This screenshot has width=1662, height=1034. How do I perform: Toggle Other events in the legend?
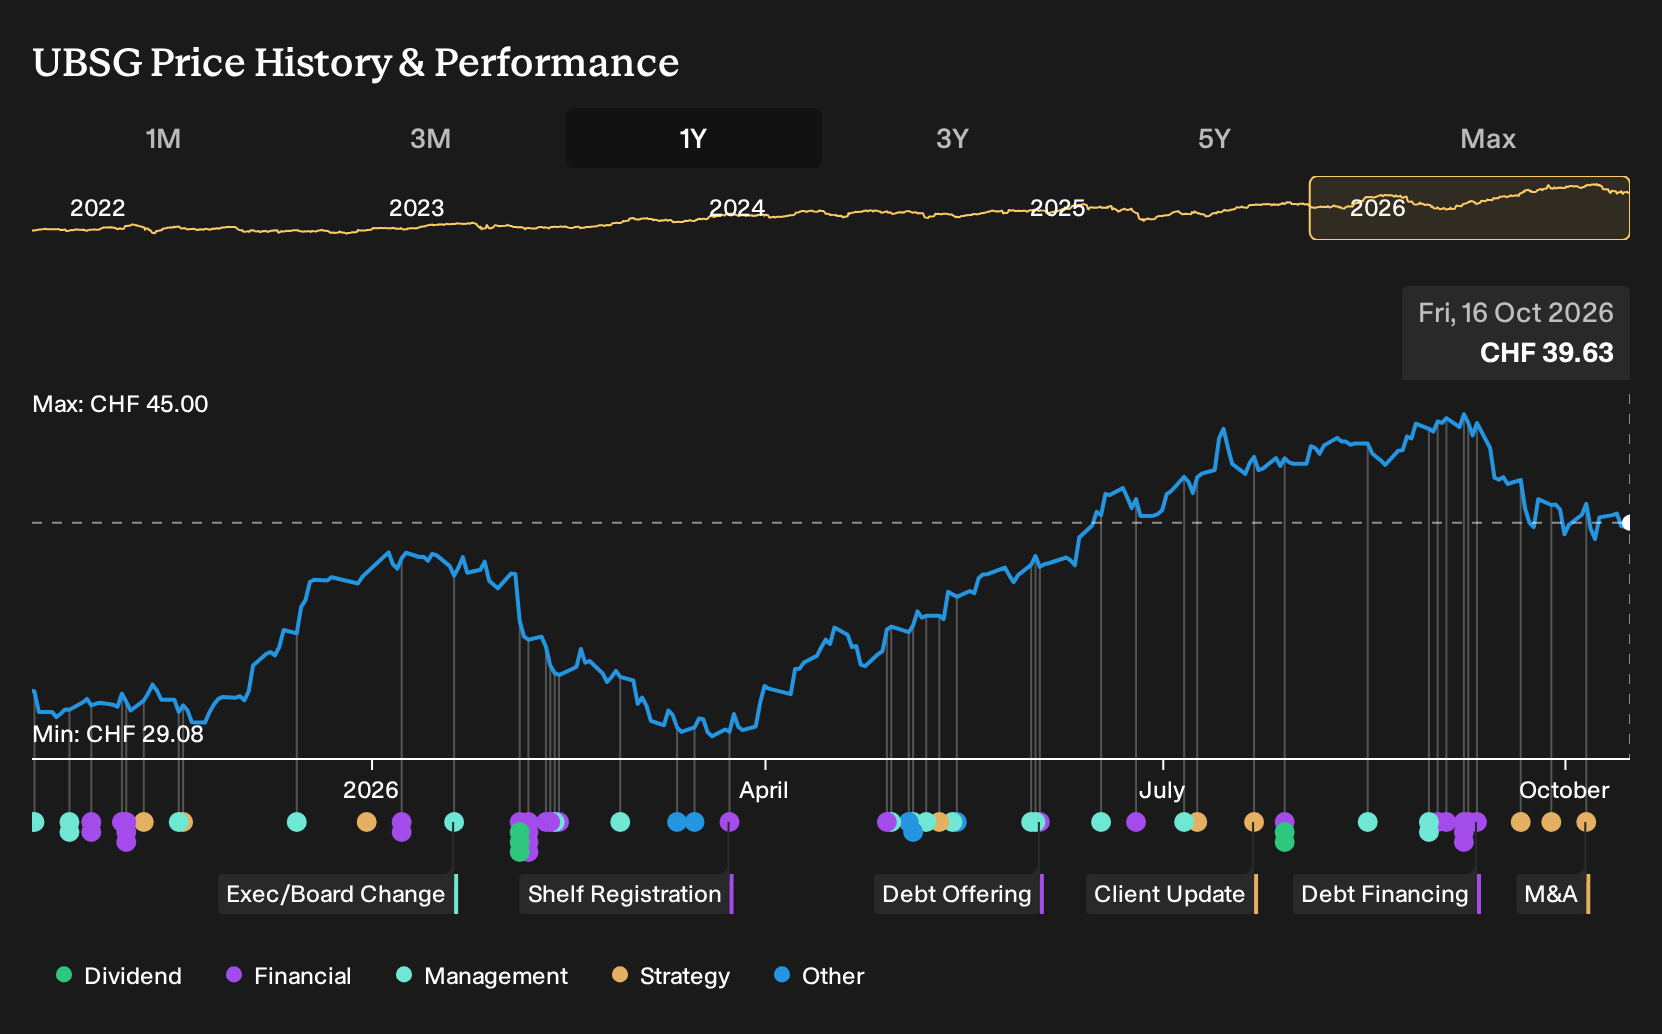click(x=819, y=976)
